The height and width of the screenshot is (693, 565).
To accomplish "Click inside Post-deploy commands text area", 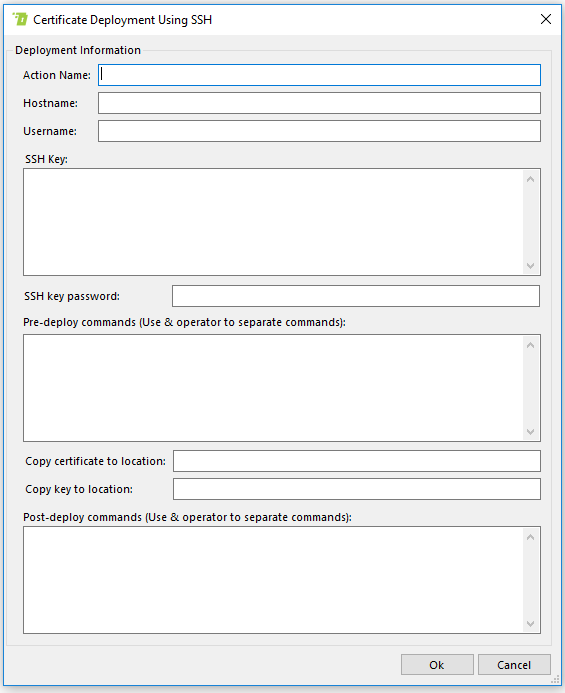I will point(273,580).
